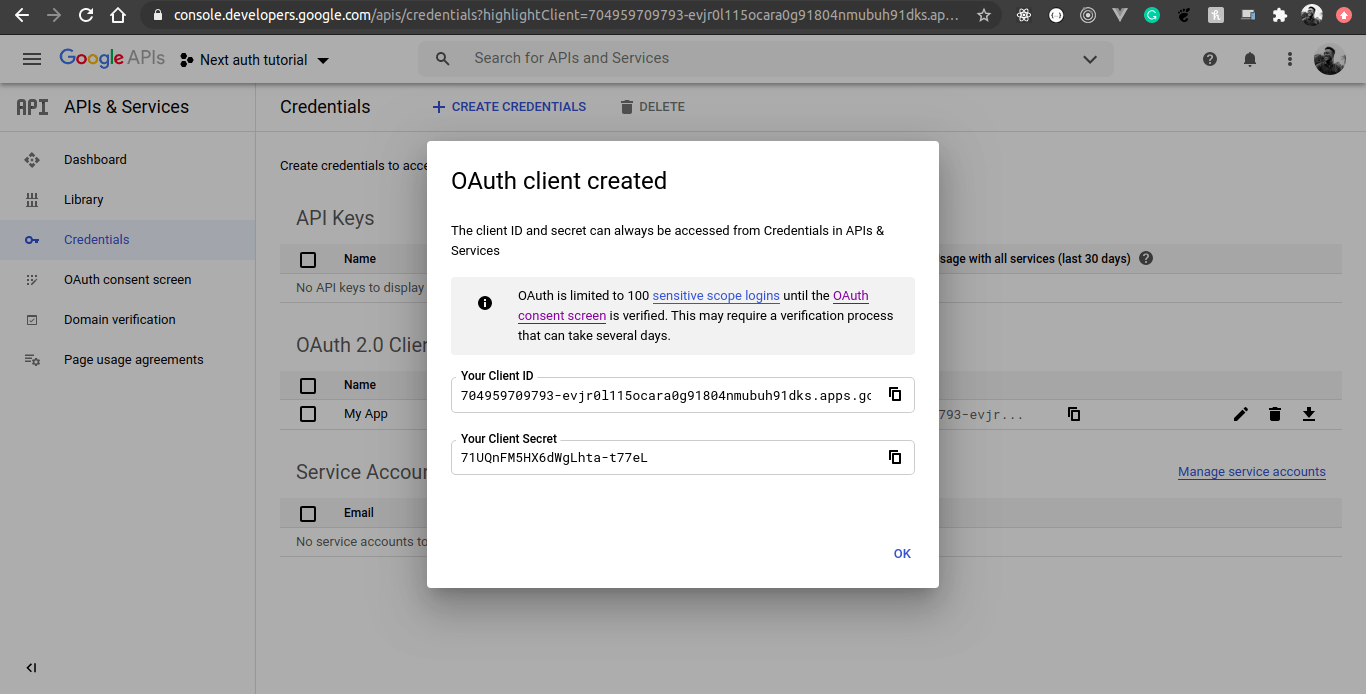Check the My App row checkbox

(x=307, y=413)
